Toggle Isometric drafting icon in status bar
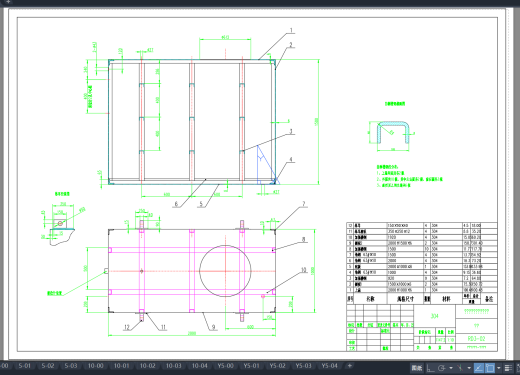This screenshot has width=520, height=375. 460,368
